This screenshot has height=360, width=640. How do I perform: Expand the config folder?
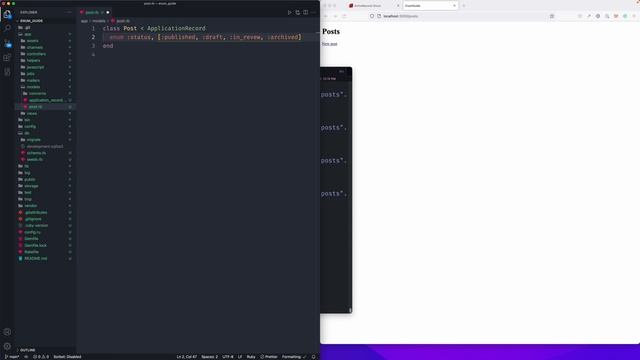coord(30,127)
